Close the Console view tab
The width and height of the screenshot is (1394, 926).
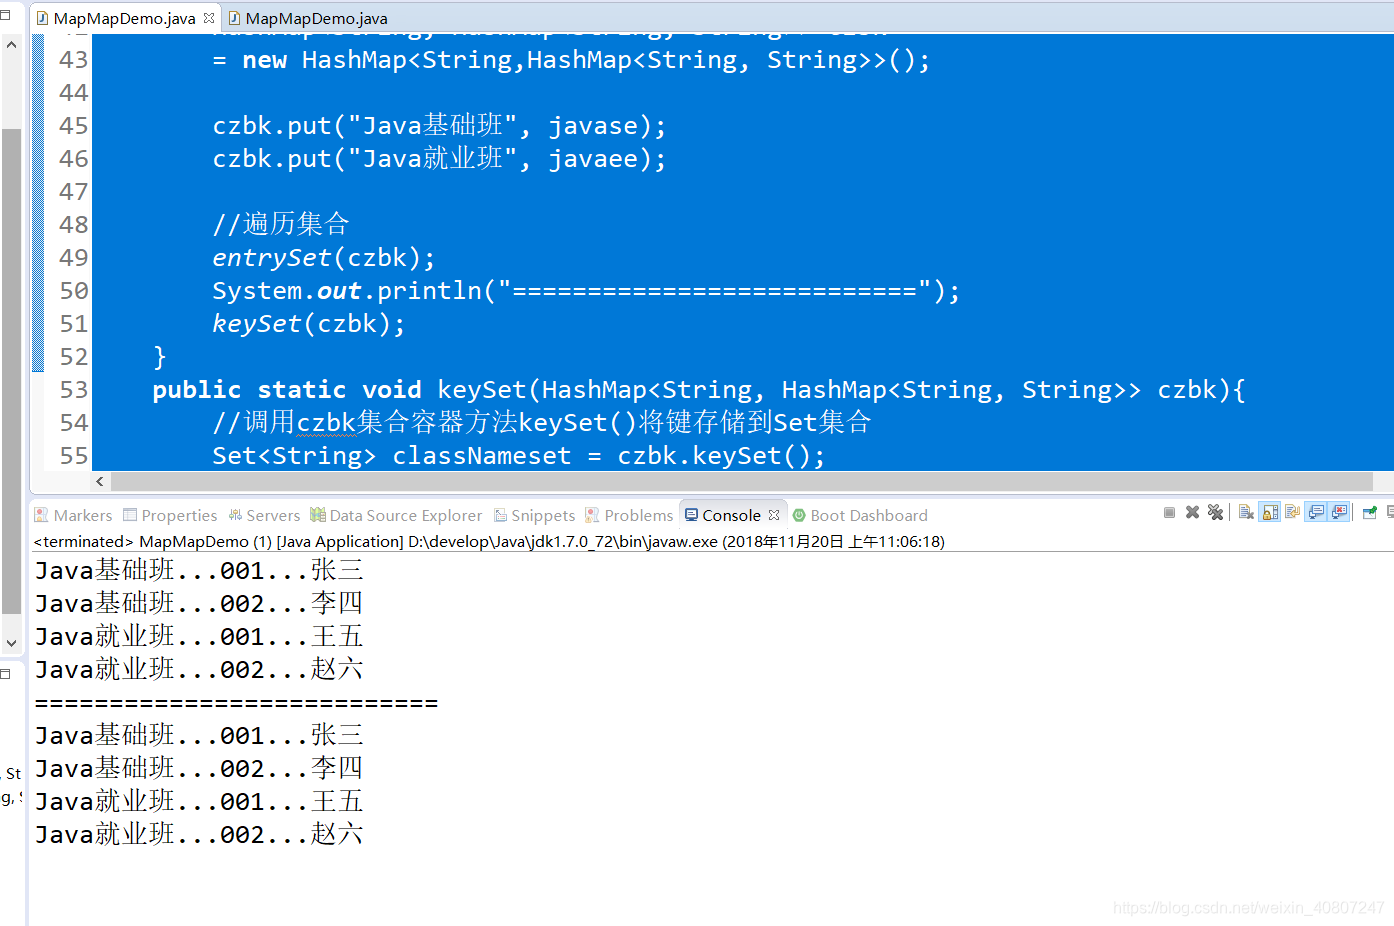[x=774, y=515]
